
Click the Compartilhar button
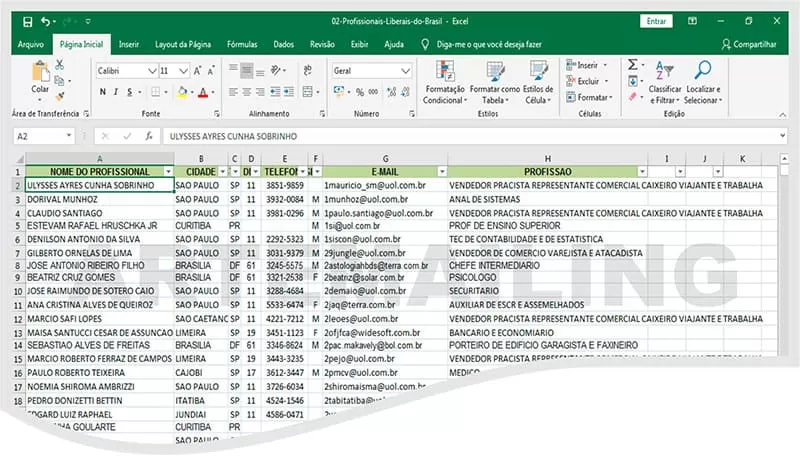pos(749,44)
